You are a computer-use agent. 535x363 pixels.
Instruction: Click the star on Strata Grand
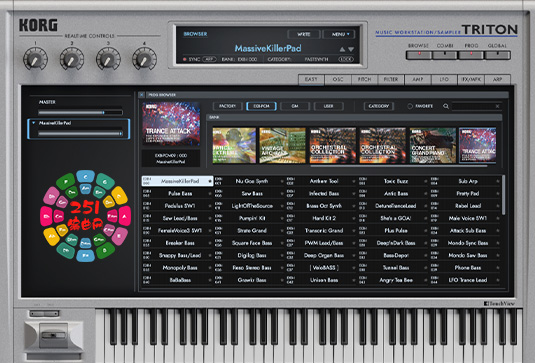pyautogui.click(x=282, y=231)
